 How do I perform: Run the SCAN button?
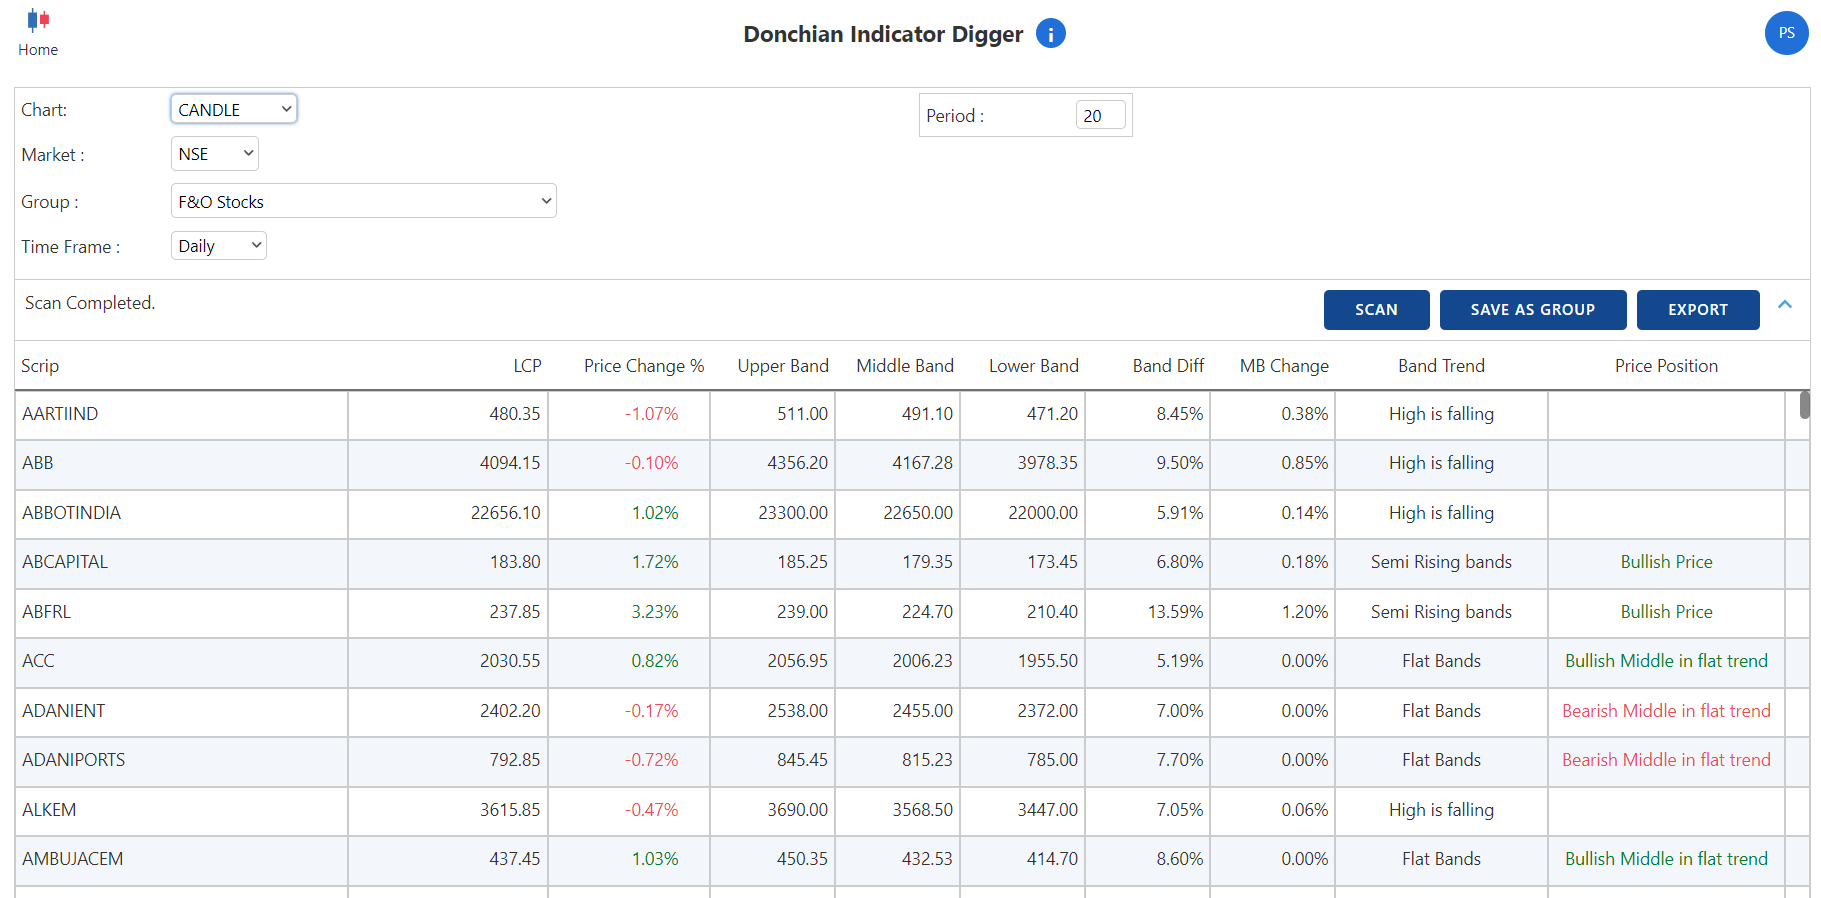tap(1376, 310)
